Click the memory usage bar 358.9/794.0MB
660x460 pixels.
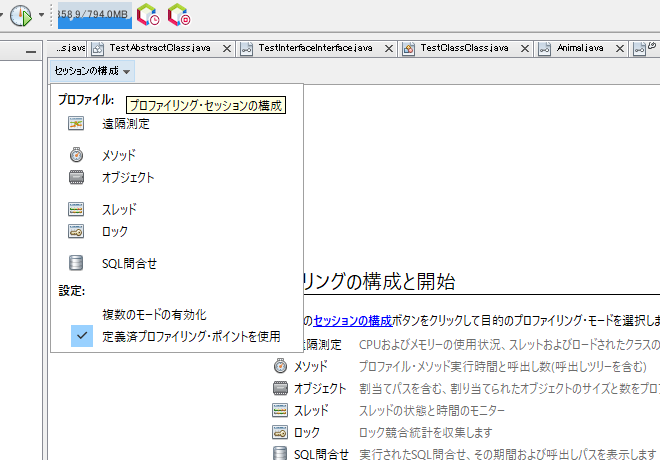pos(95,16)
